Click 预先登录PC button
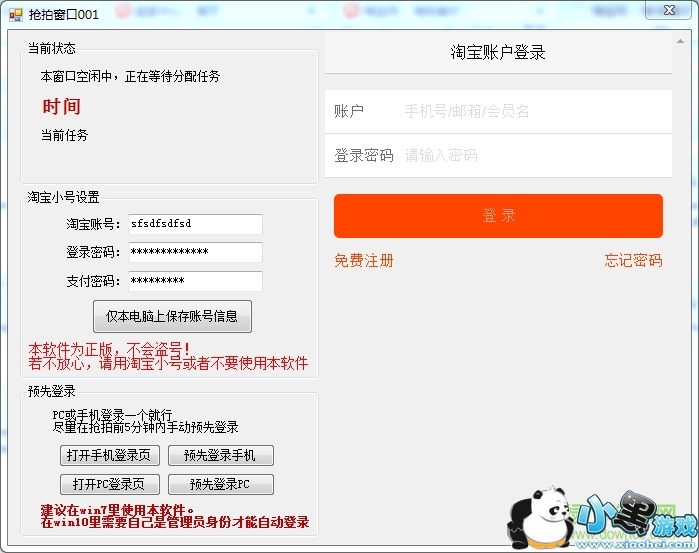699x553 pixels. click(x=221, y=484)
